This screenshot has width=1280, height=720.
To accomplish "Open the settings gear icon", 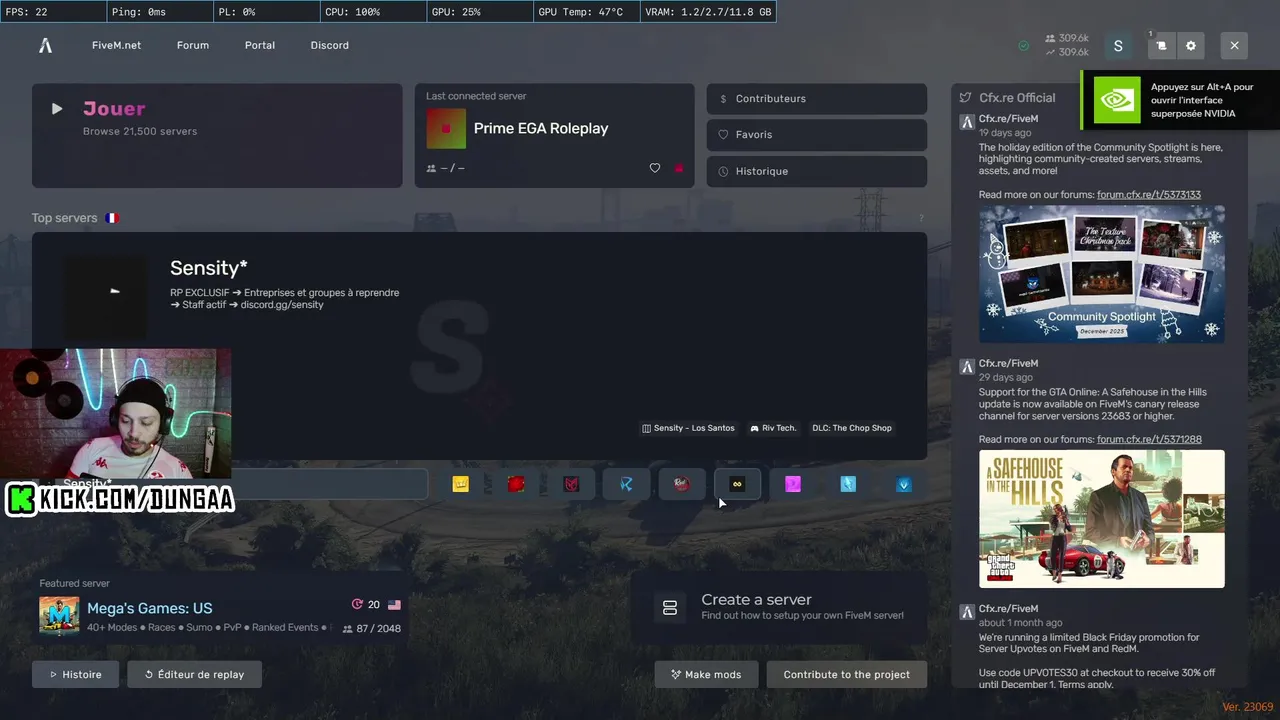I will pos(1190,46).
